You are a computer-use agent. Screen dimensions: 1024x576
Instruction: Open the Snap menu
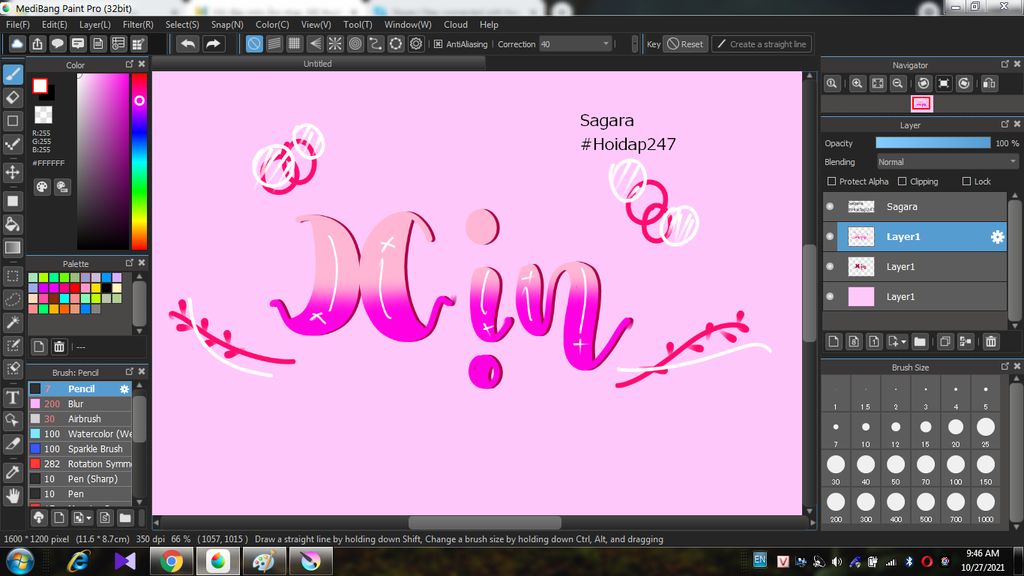(x=227, y=24)
